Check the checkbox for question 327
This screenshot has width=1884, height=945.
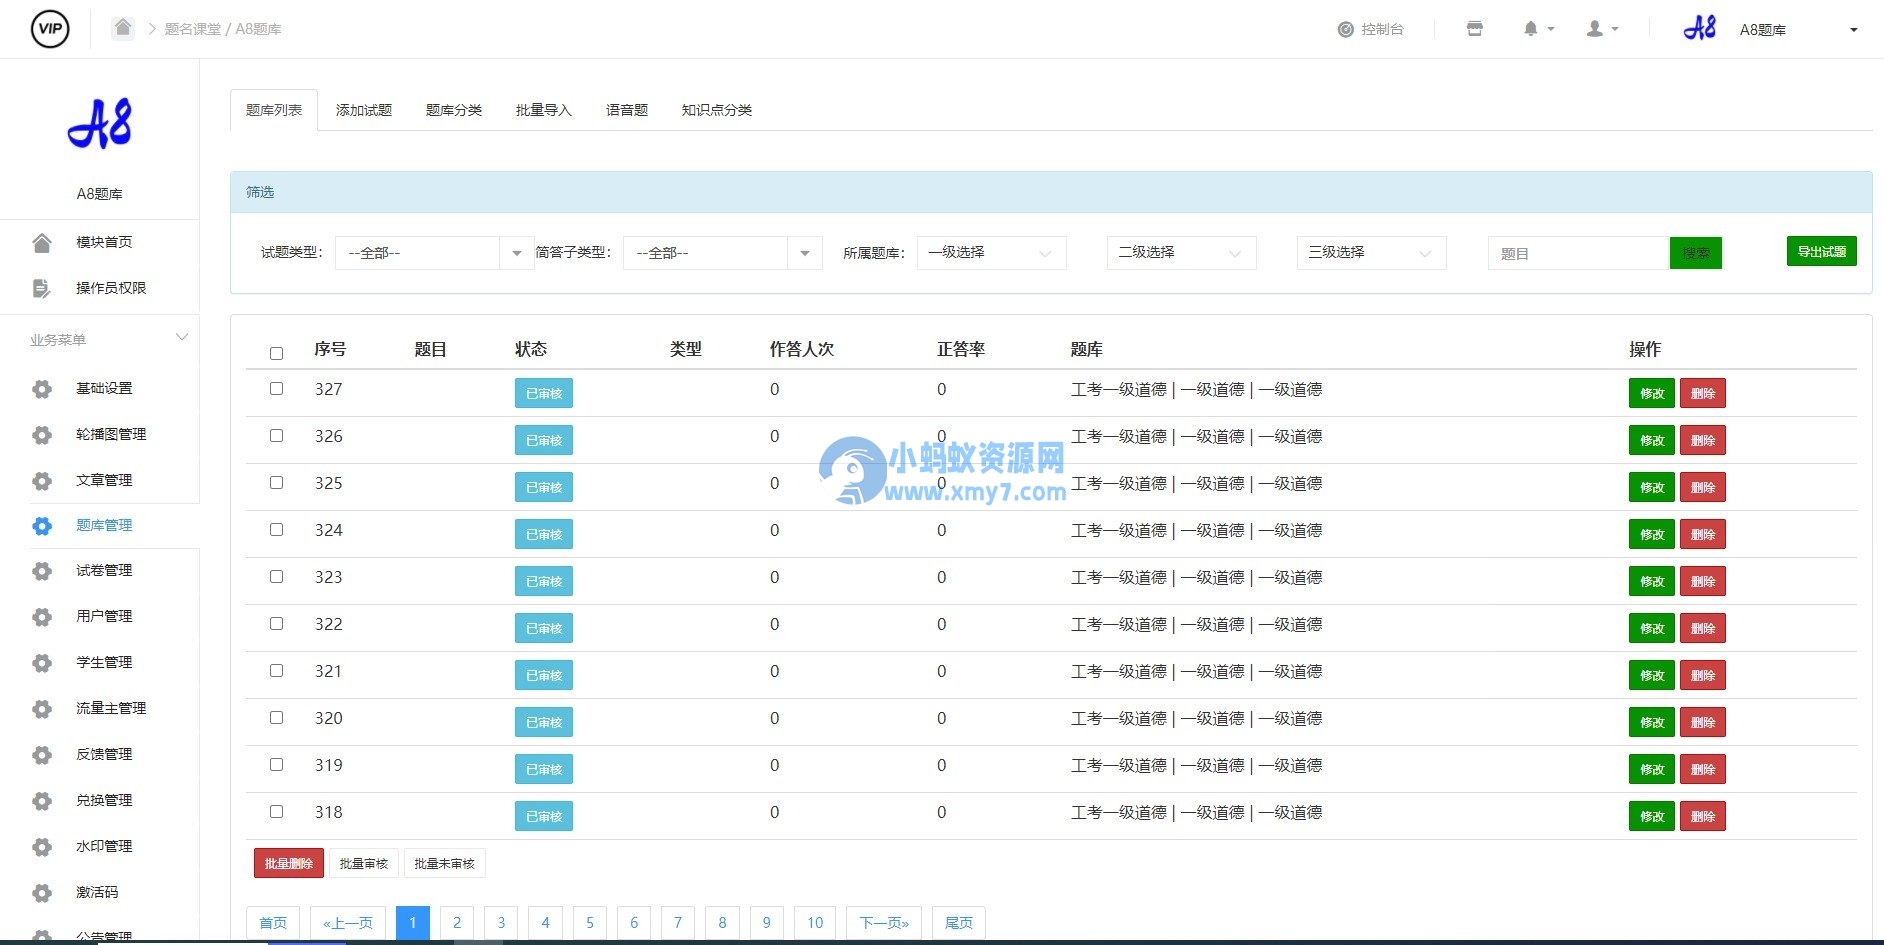[276, 389]
